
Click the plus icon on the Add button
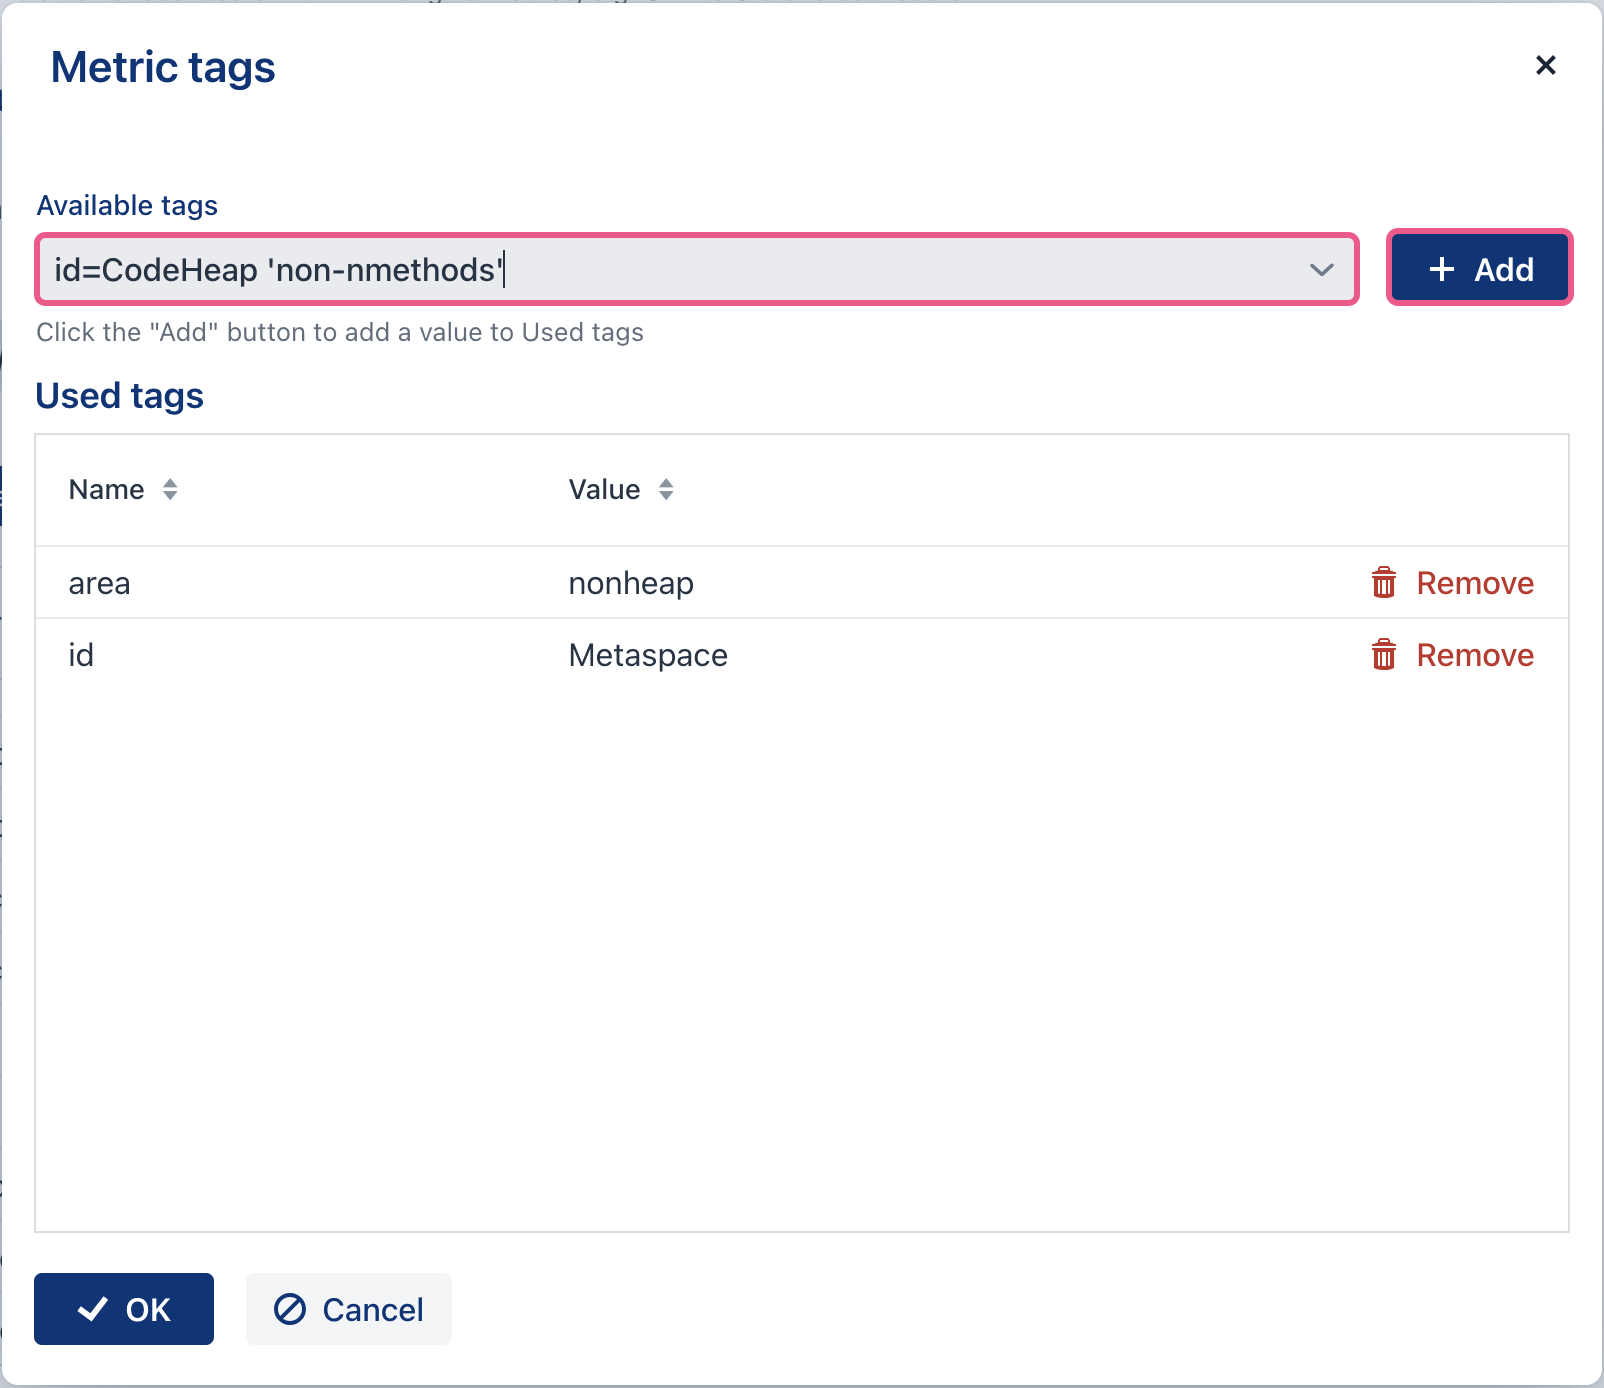click(1441, 268)
